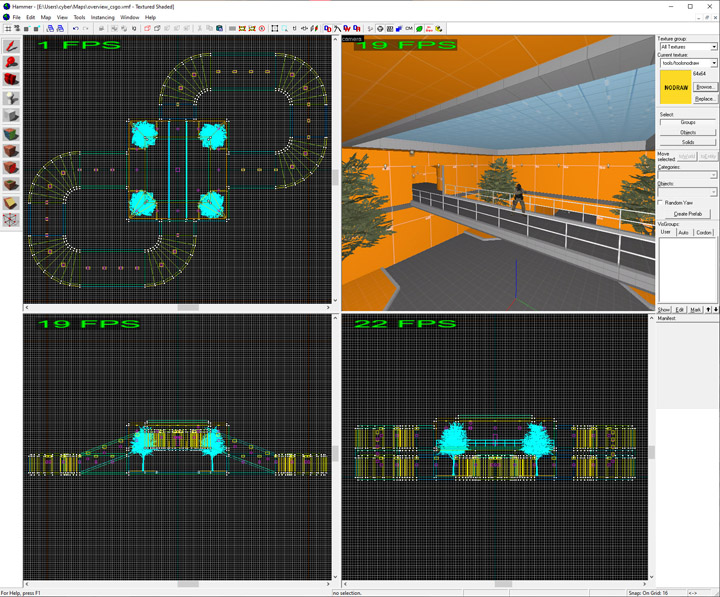Switch to the Auto VisGroups tab
The width and height of the screenshot is (720, 597).
point(683,232)
